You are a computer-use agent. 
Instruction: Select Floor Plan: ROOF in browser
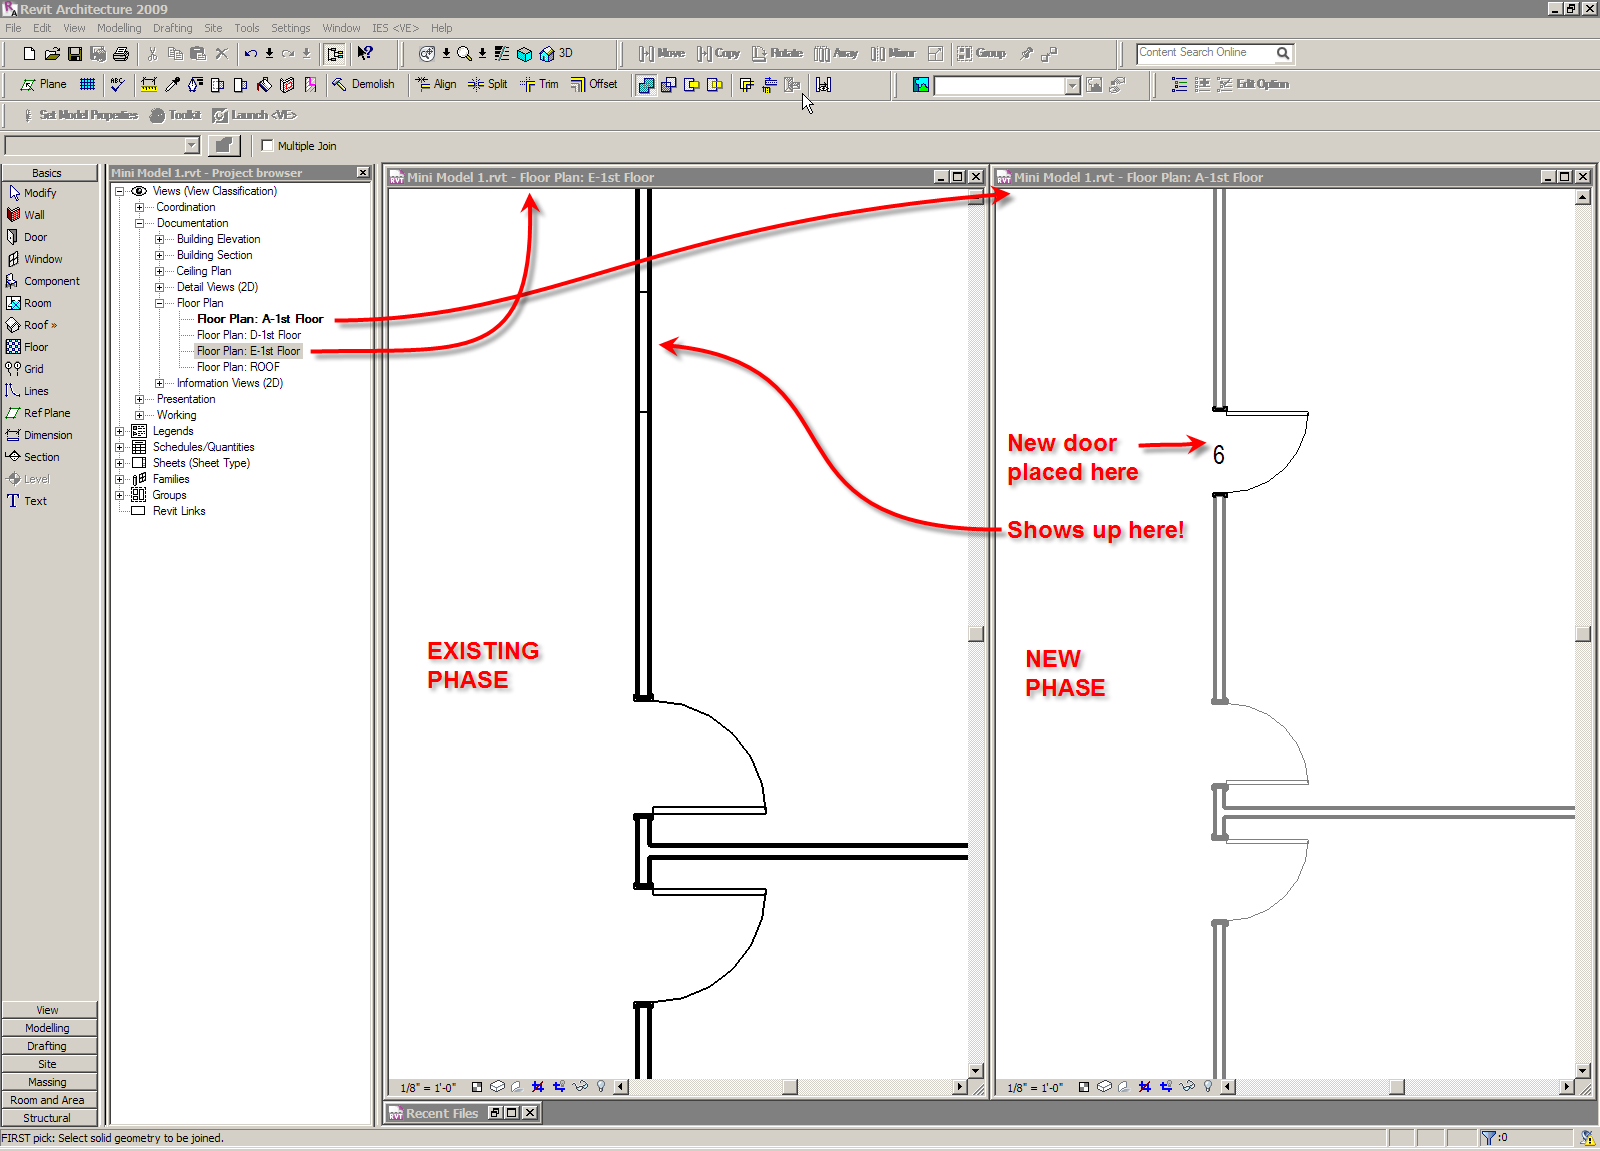click(238, 367)
